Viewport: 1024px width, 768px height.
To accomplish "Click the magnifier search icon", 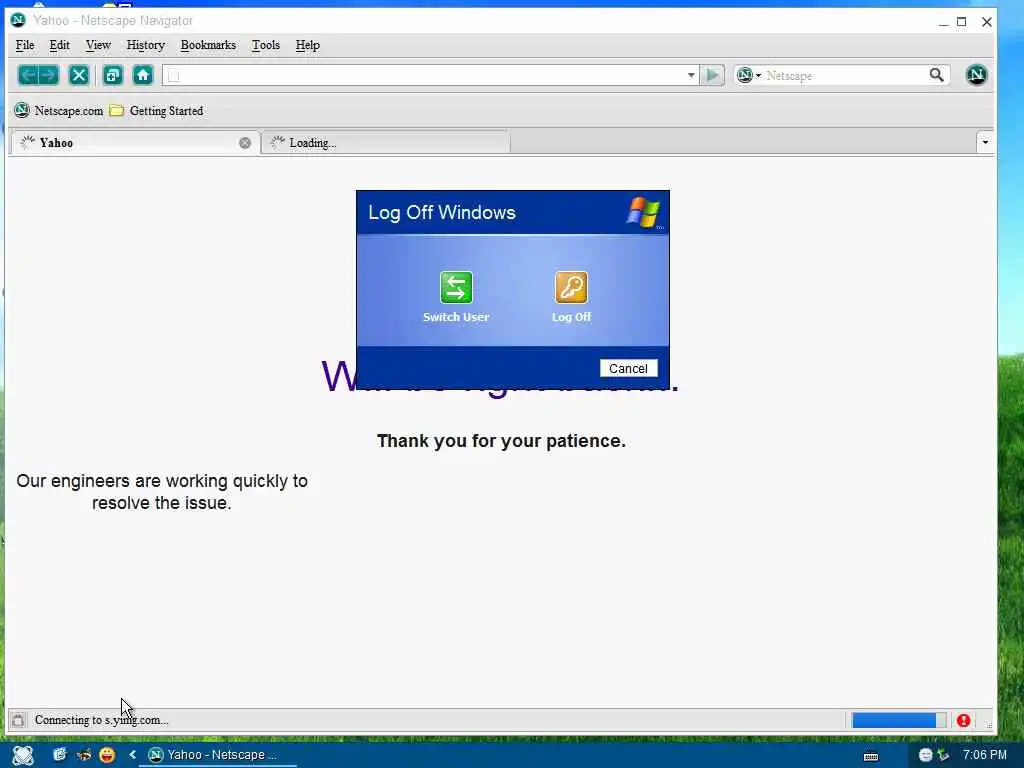I will 936,75.
